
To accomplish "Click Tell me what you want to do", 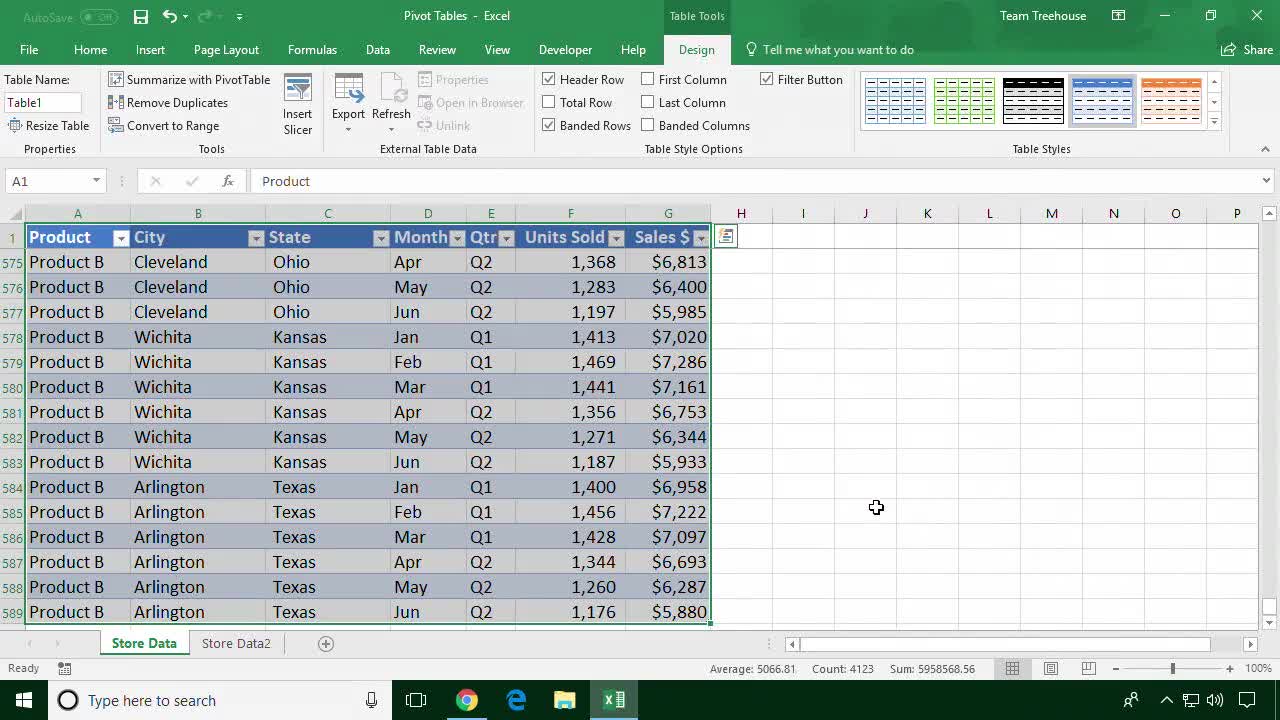I will point(829,50).
